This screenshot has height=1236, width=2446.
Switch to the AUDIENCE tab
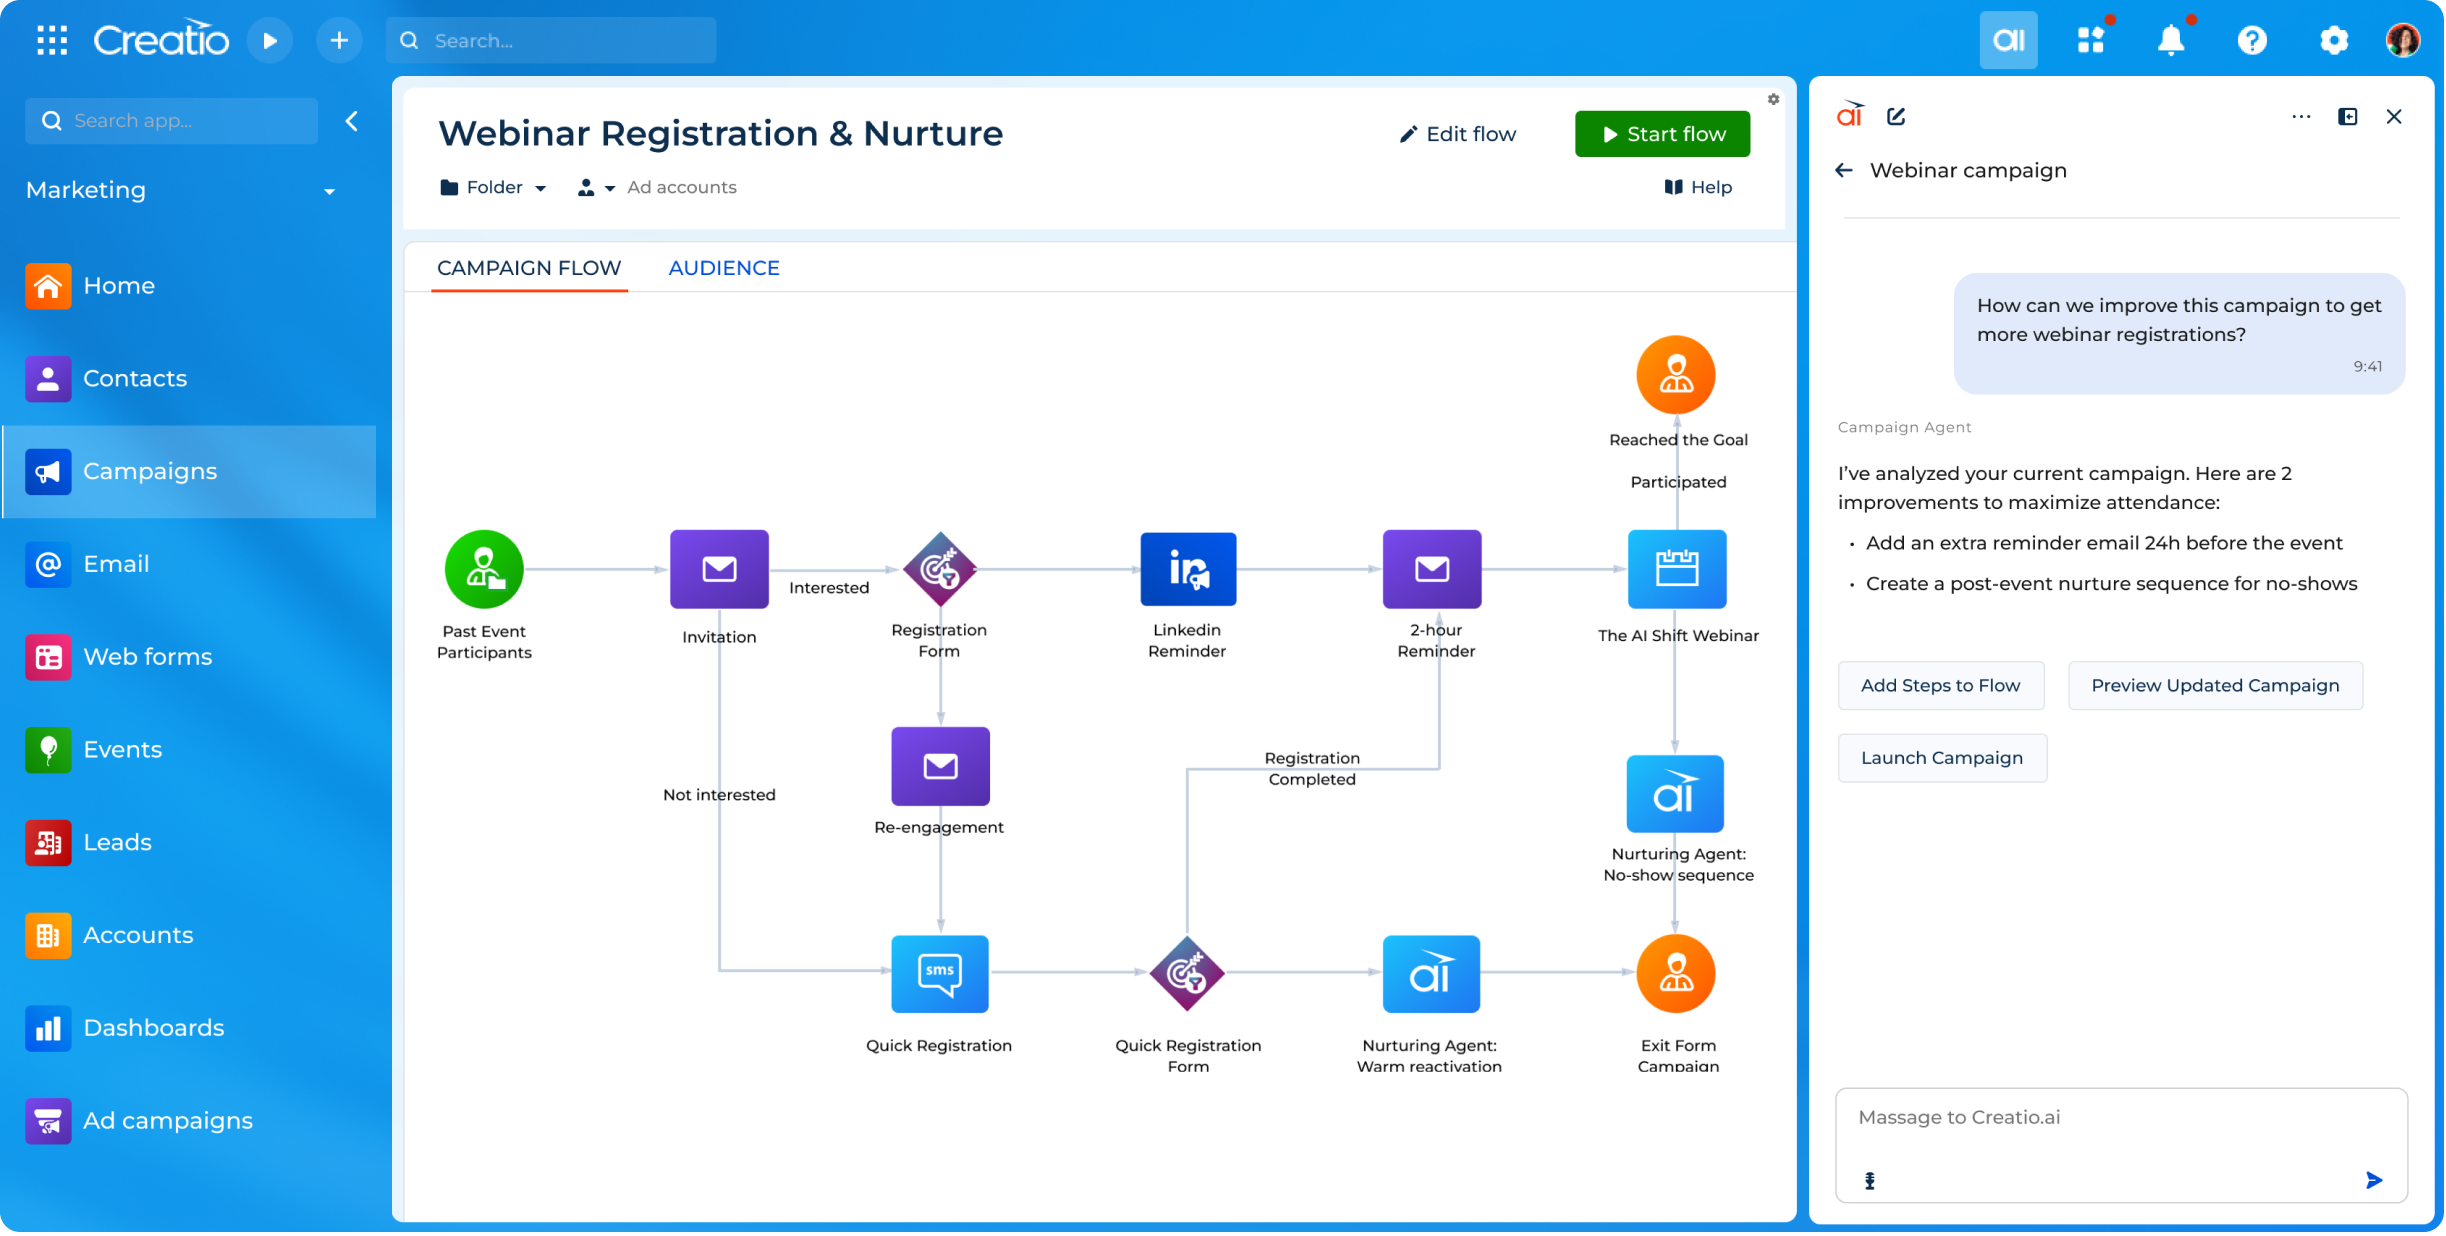(723, 267)
